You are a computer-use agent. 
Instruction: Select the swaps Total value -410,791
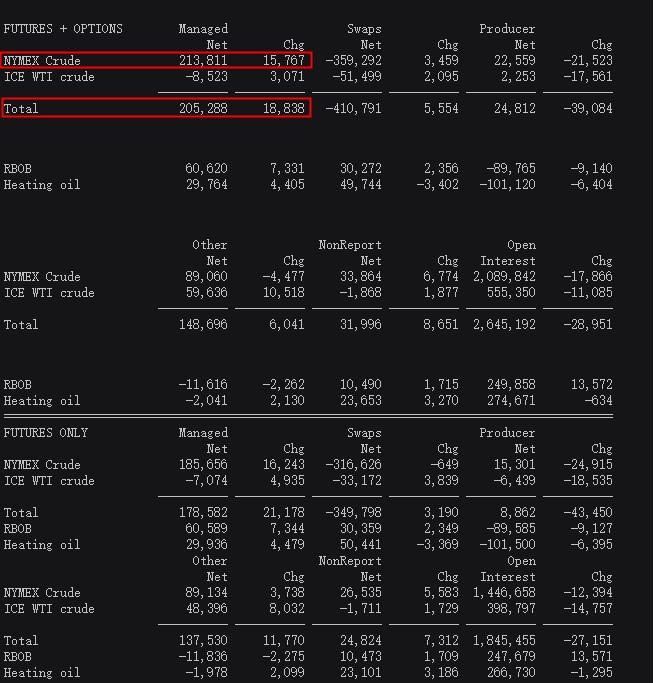(x=353, y=108)
